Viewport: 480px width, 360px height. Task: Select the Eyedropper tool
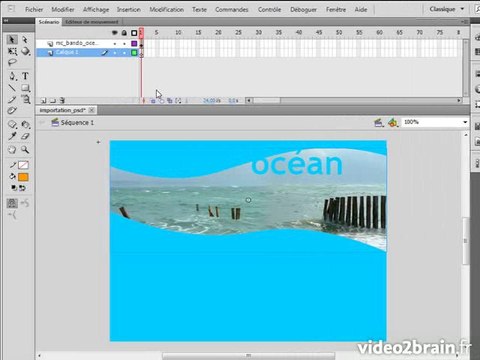12,136
